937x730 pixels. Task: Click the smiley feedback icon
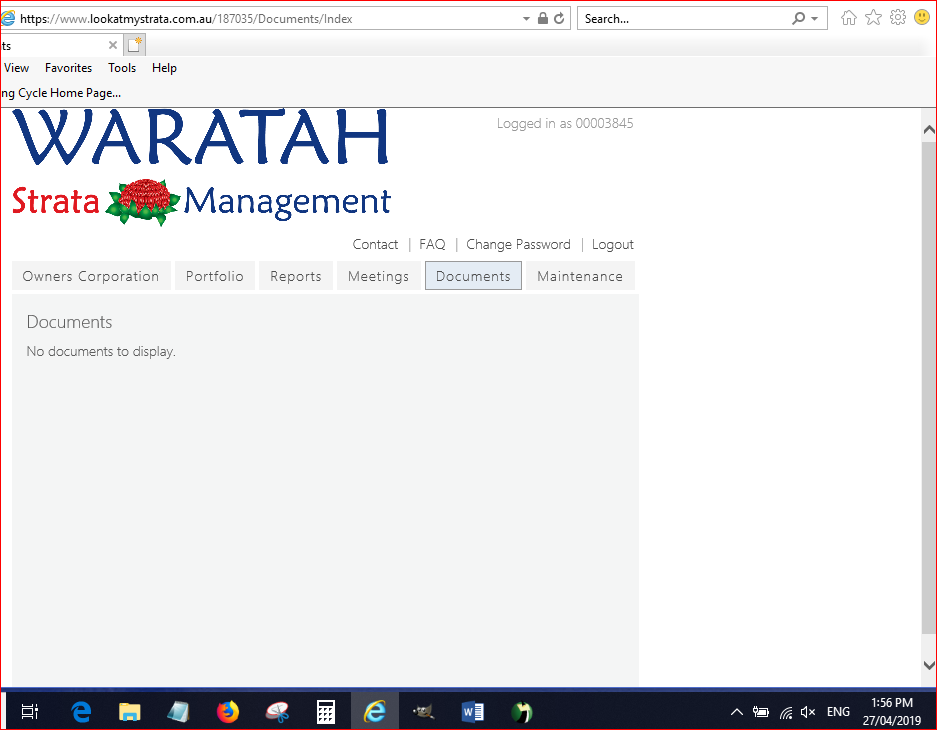[x=922, y=18]
